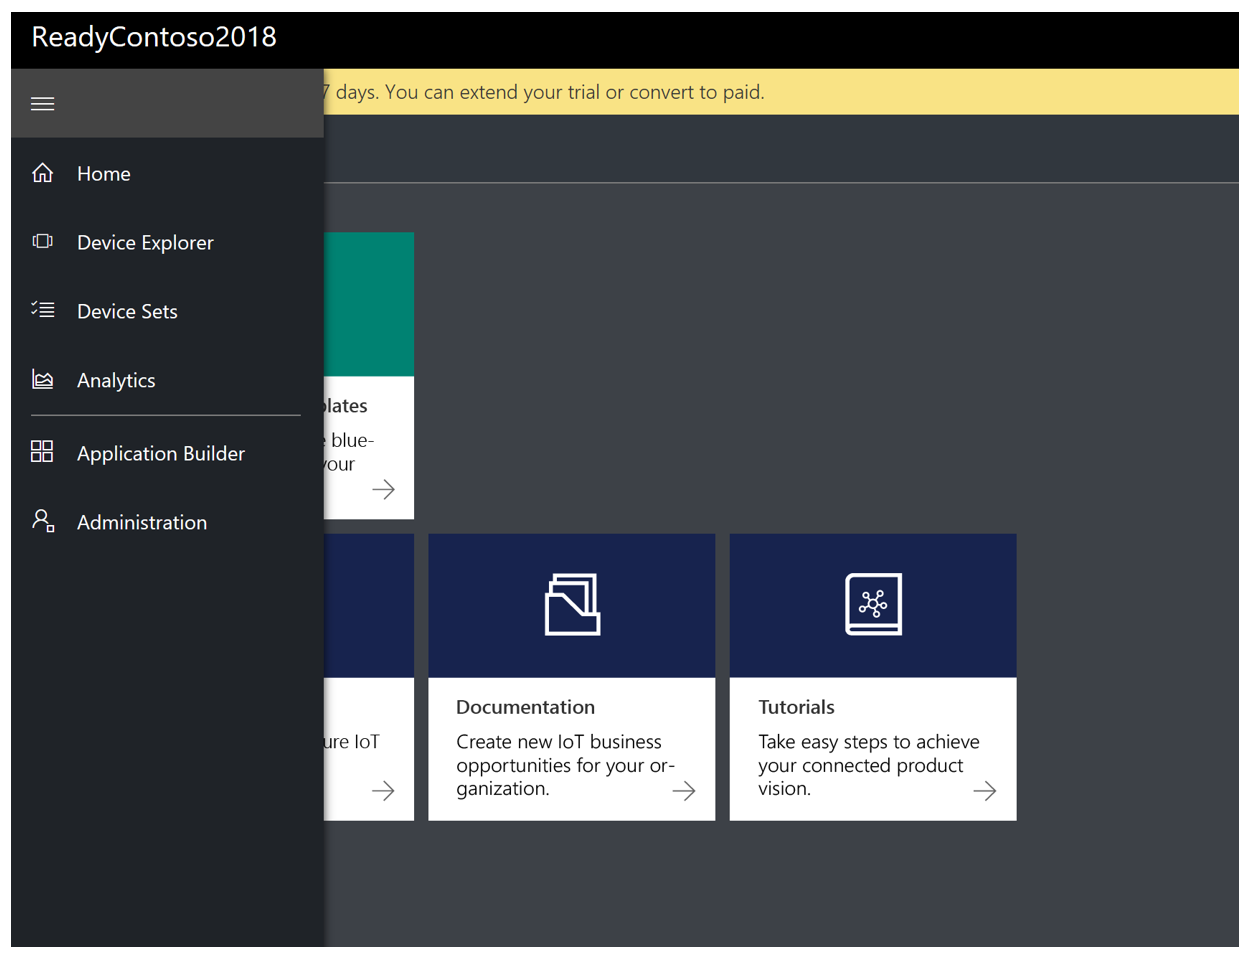The height and width of the screenshot is (958, 1249).
Task: Click arrow on the Azure IoT card
Action: pos(383,791)
